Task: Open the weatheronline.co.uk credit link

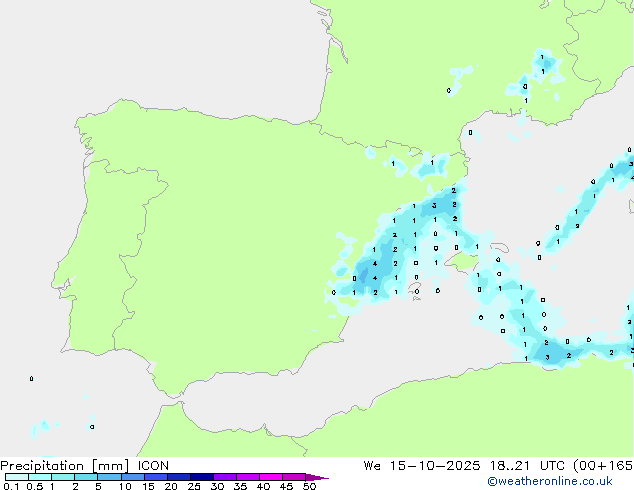Action: coord(550,481)
